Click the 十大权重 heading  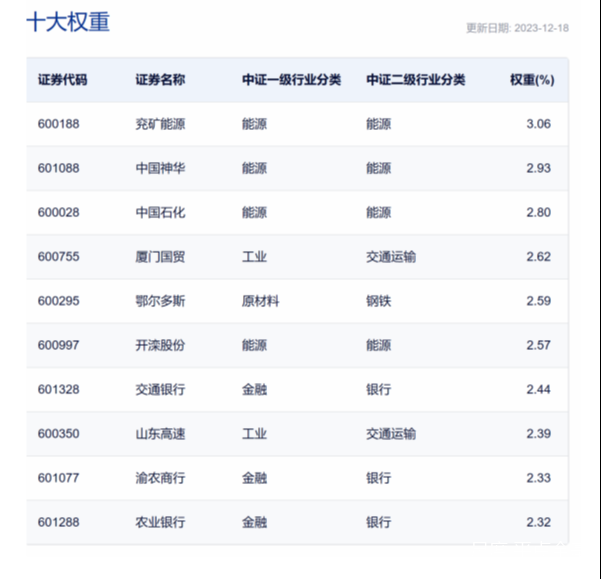[x=68, y=22]
